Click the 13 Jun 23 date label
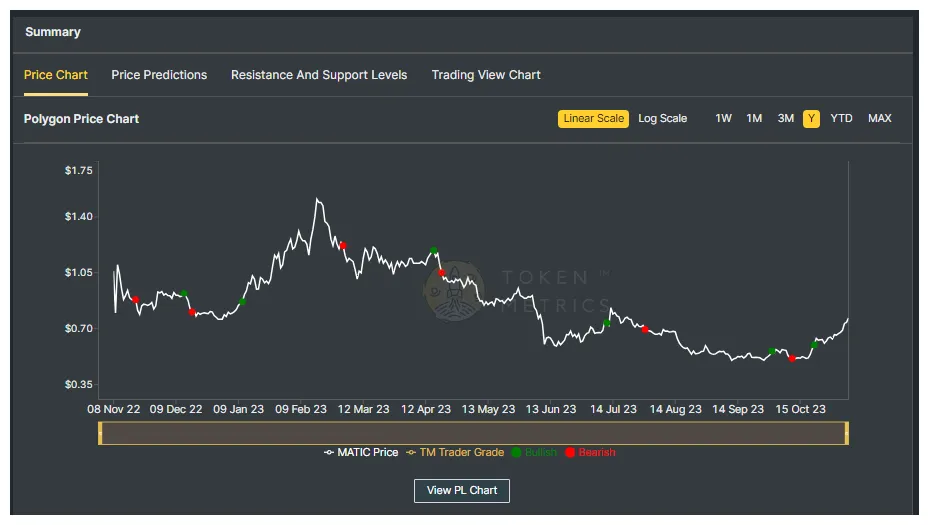Image resolution: width=929 pixels, height=525 pixels. pyautogui.click(x=551, y=409)
